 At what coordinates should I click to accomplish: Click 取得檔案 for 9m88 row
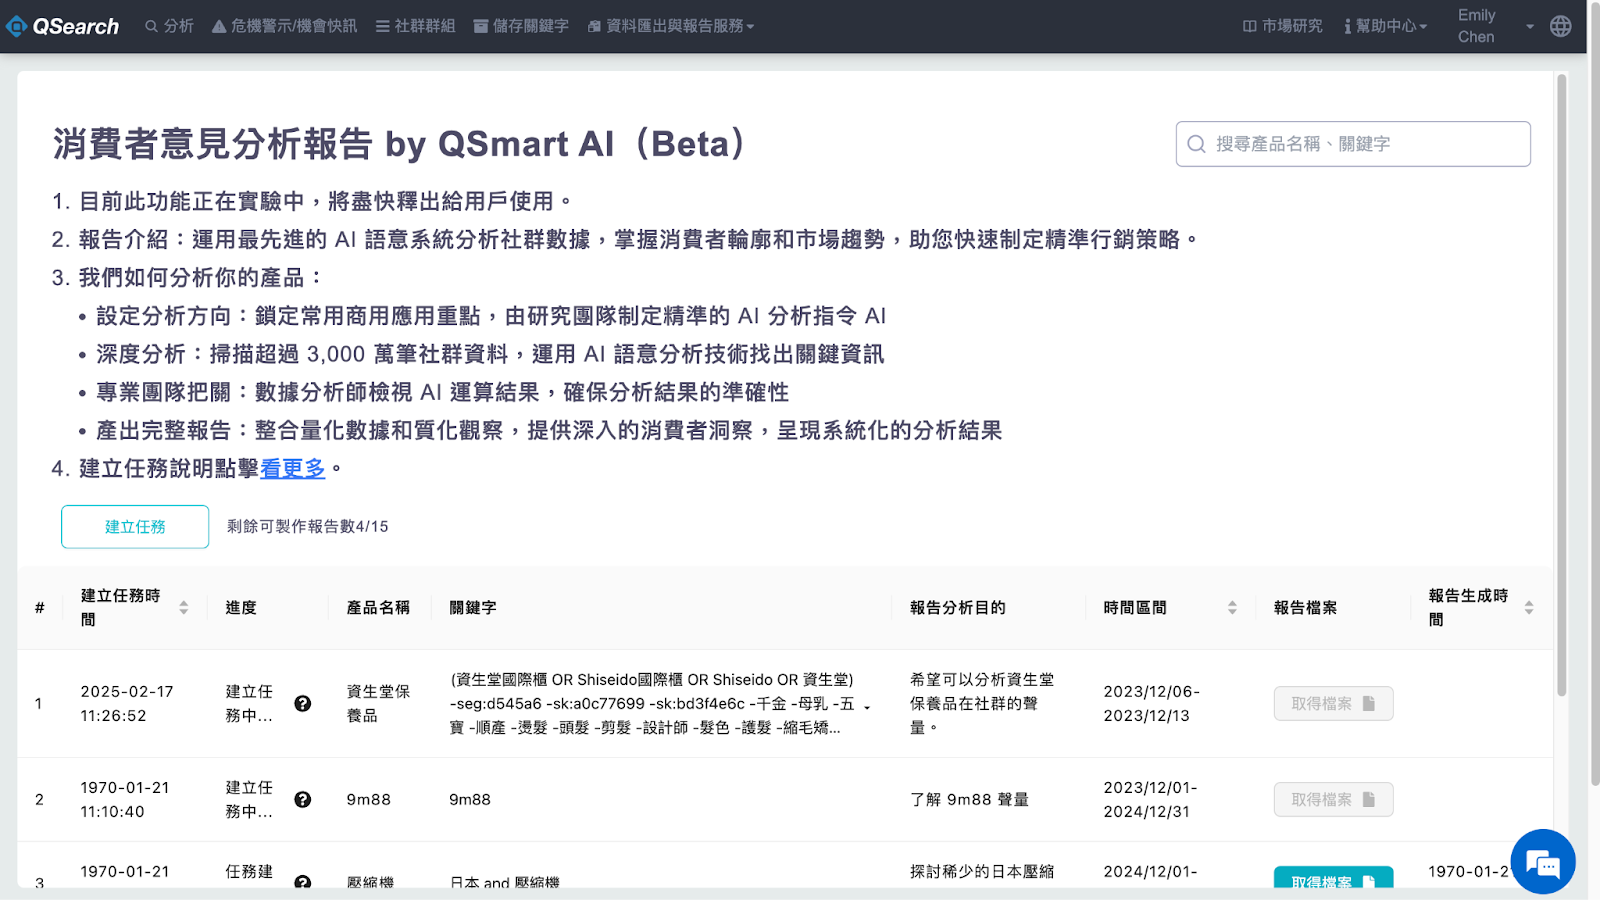(x=1333, y=800)
